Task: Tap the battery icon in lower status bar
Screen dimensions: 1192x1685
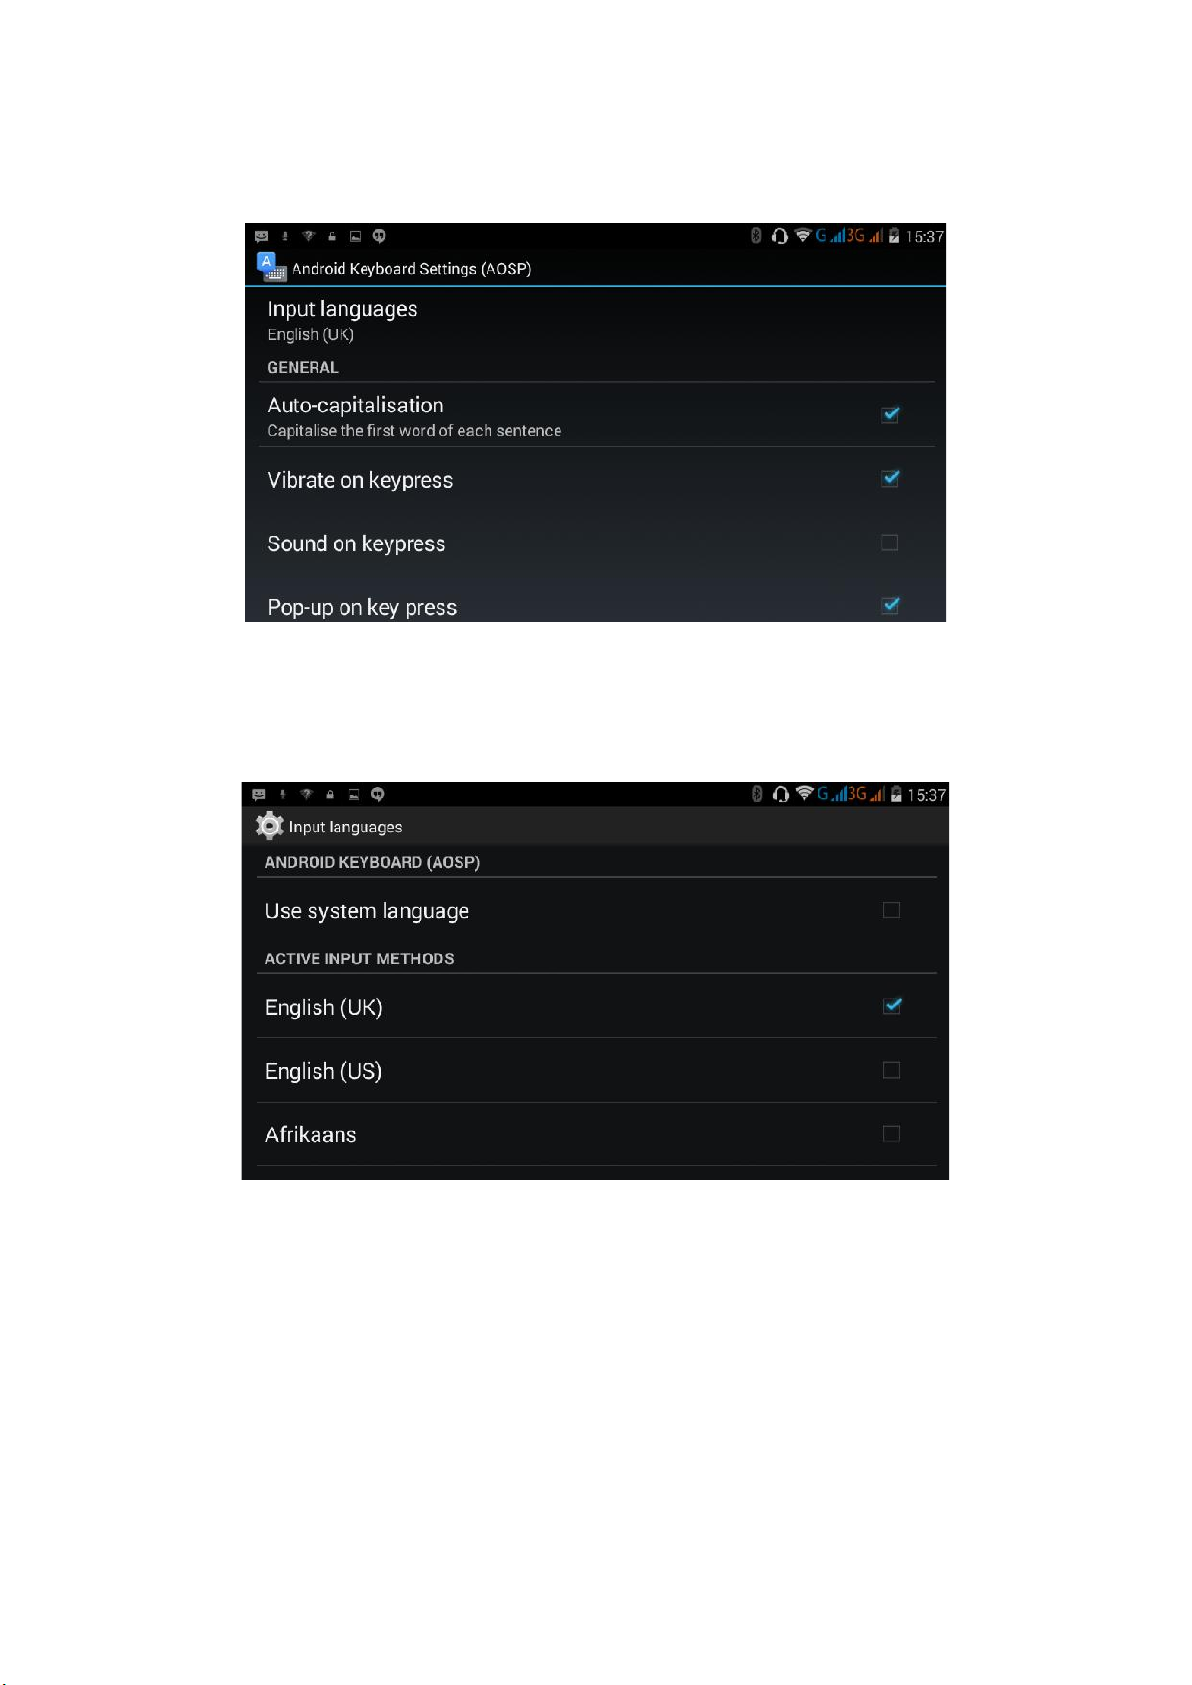Action: (x=896, y=794)
